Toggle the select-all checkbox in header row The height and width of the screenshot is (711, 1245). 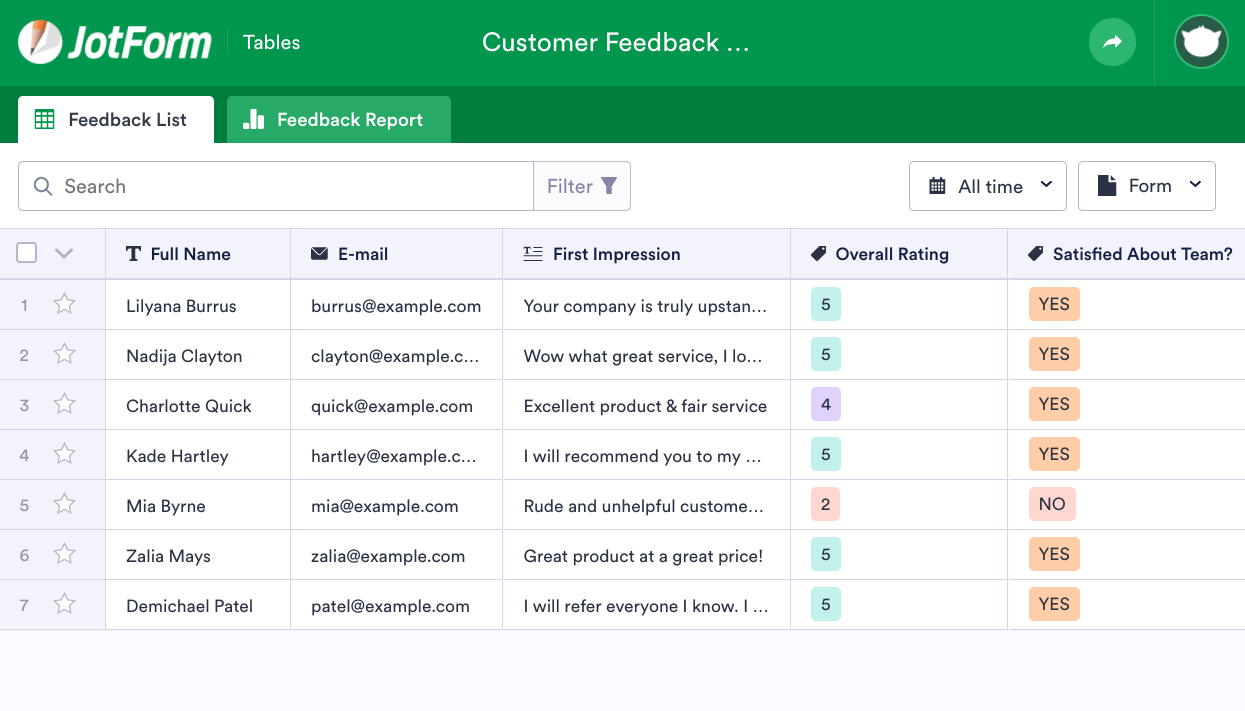[x=26, y=253]
